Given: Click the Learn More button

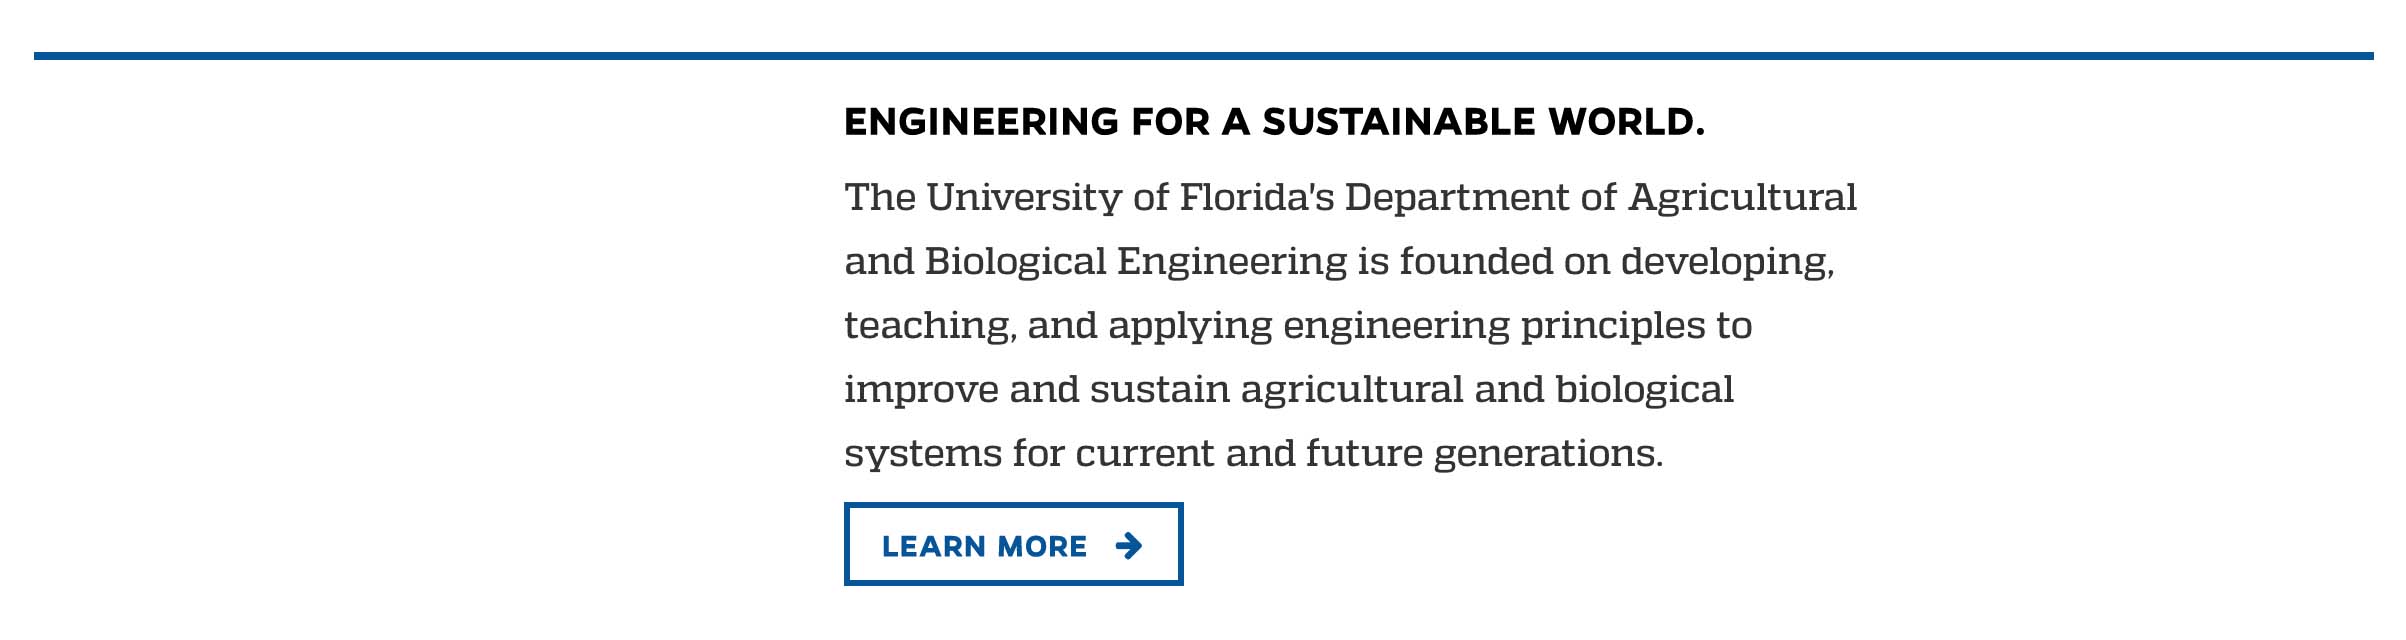Looking at the screenshot, I should pos(1012,544).
